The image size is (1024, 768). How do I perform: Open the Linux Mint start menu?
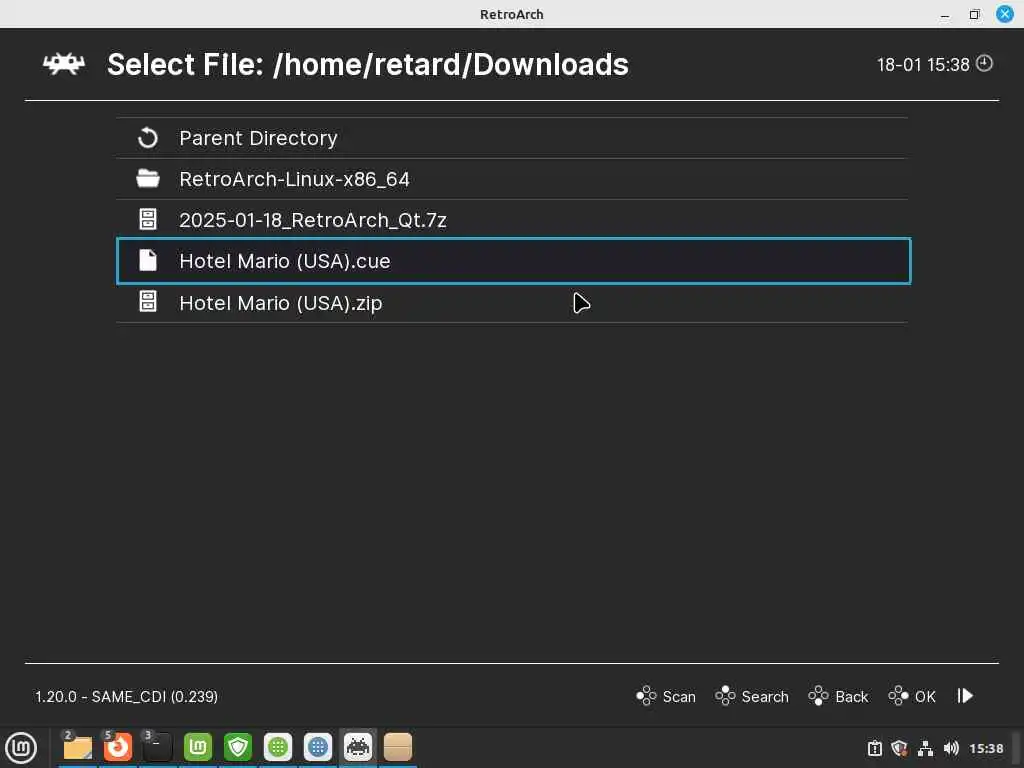click(21, 748)
